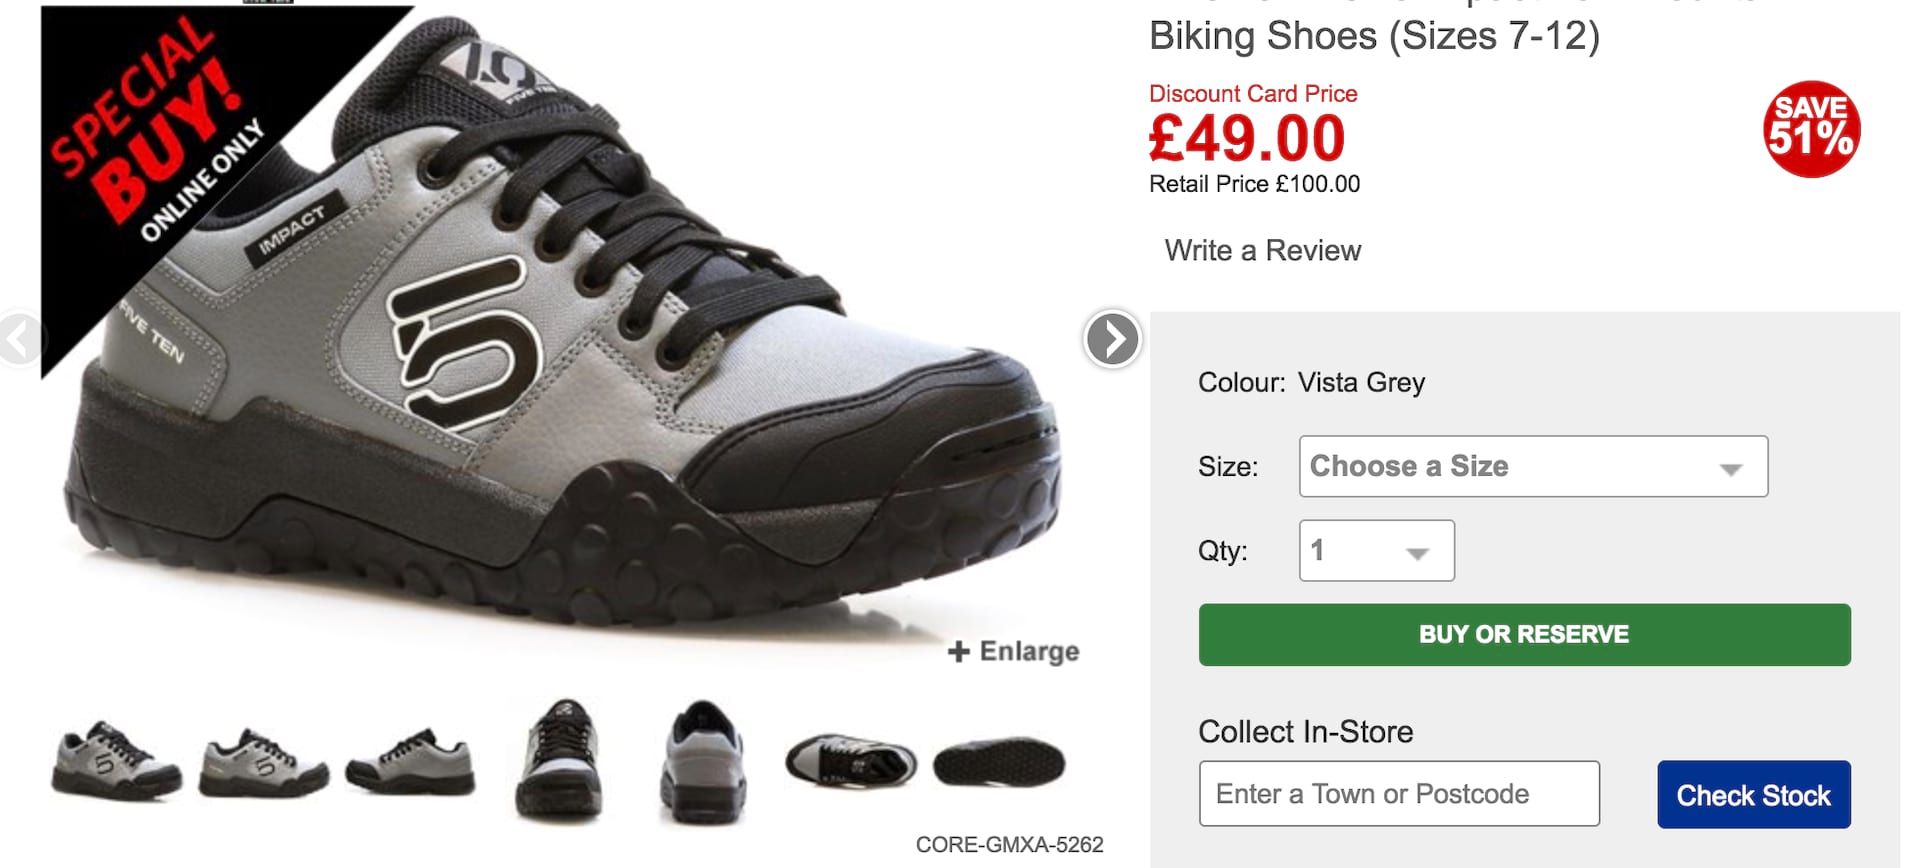Click the Discount Card Price text
Image resolution: width=1920 pixels, height=868 pixels.
1253,94
